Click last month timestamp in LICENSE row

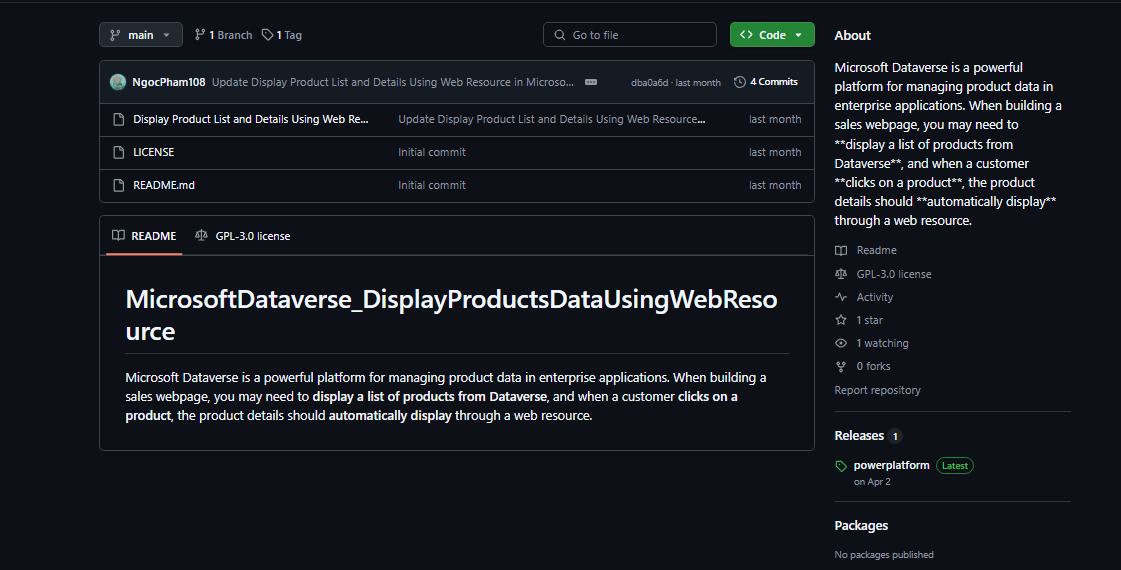[x=775, y=152]
